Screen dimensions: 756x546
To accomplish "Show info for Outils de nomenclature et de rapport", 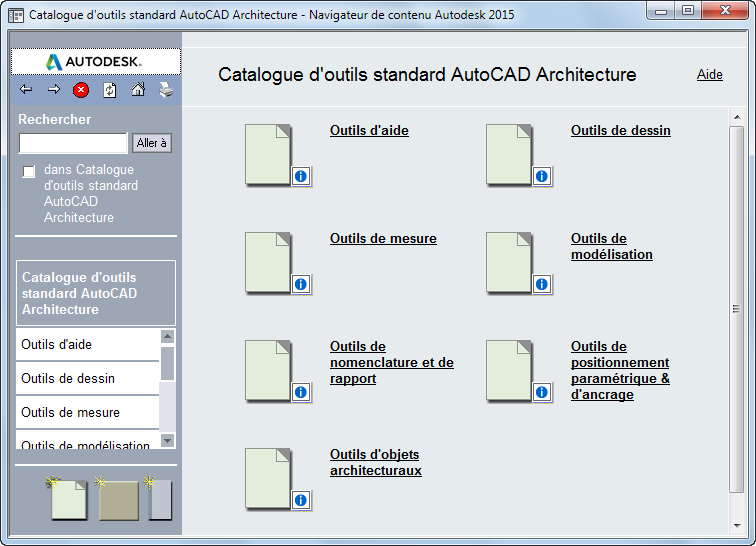I will pos(301,392).
